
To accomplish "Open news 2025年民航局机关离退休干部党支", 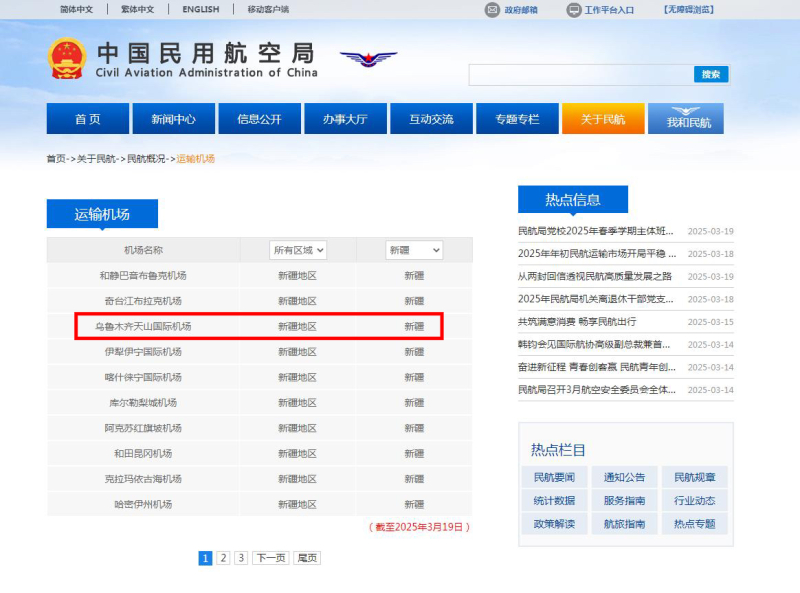I will click(x=595, y=299).
